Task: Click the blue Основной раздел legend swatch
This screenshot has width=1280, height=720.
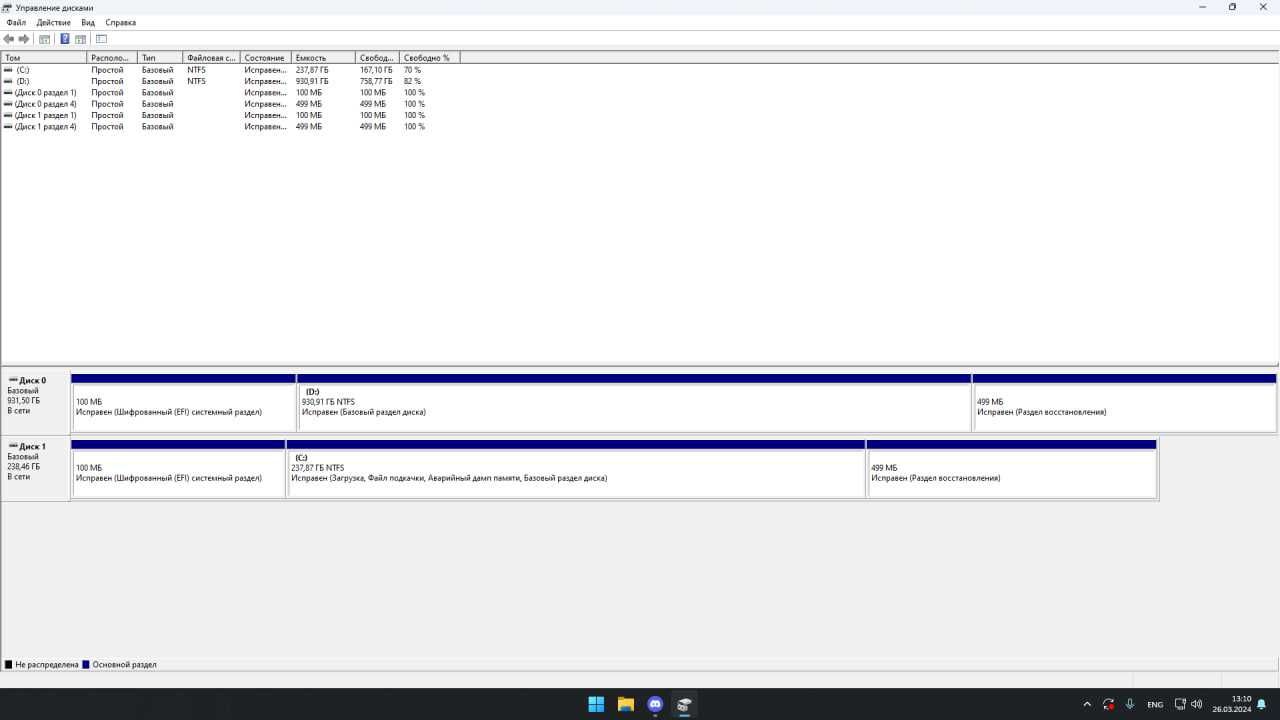Action: coord(86,664)
